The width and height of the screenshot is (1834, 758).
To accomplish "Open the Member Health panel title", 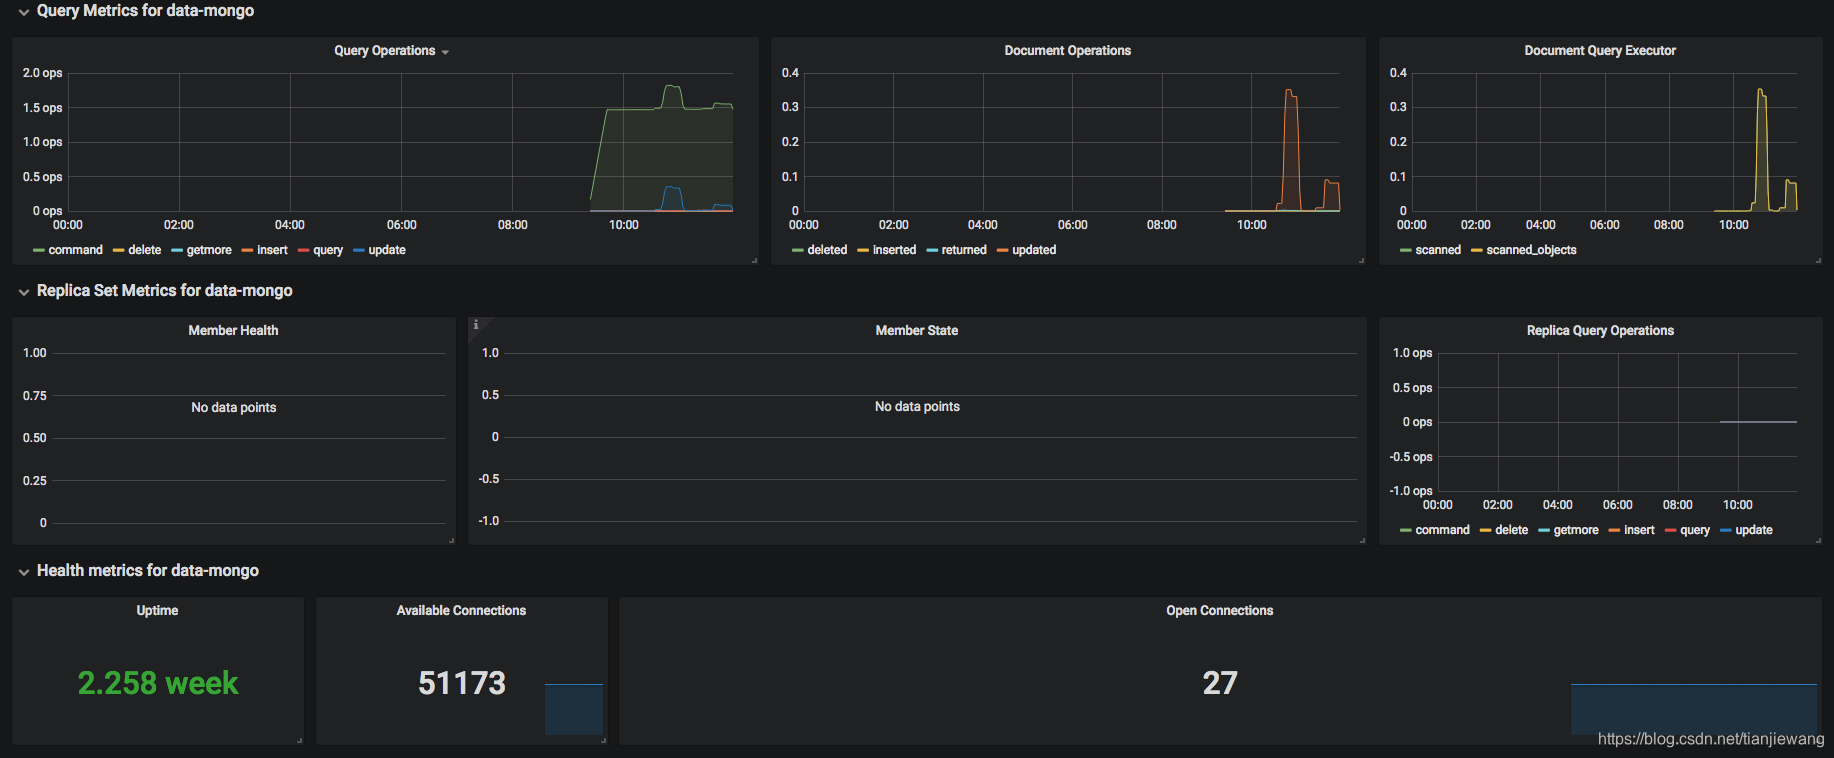I will pos(233,331).
